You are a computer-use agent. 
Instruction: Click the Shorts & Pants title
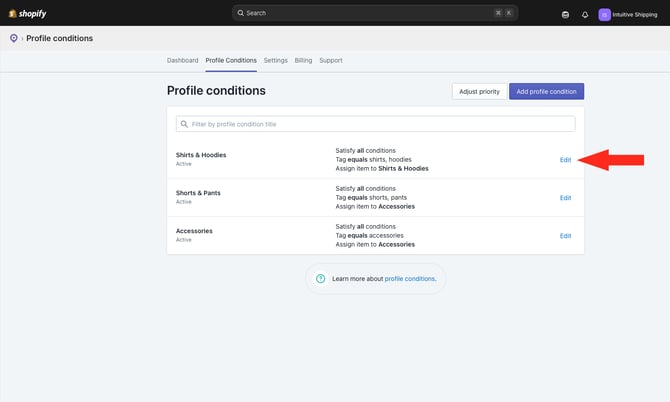click(x=198, y=193)
